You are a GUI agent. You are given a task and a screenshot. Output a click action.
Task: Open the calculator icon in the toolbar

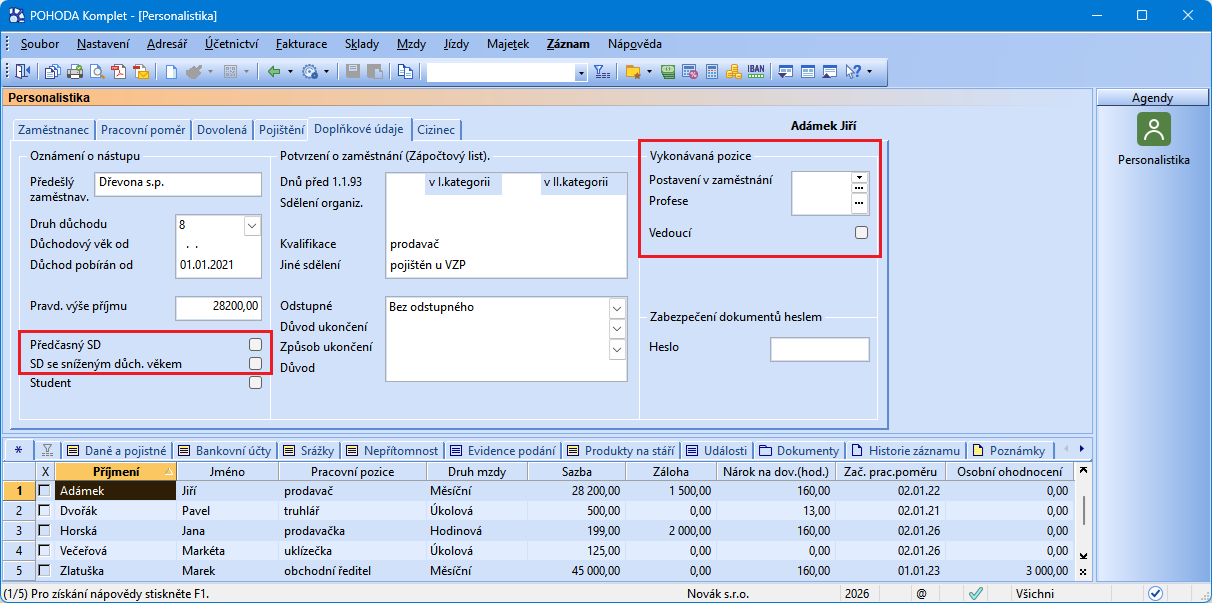click(x=712, y=71)
